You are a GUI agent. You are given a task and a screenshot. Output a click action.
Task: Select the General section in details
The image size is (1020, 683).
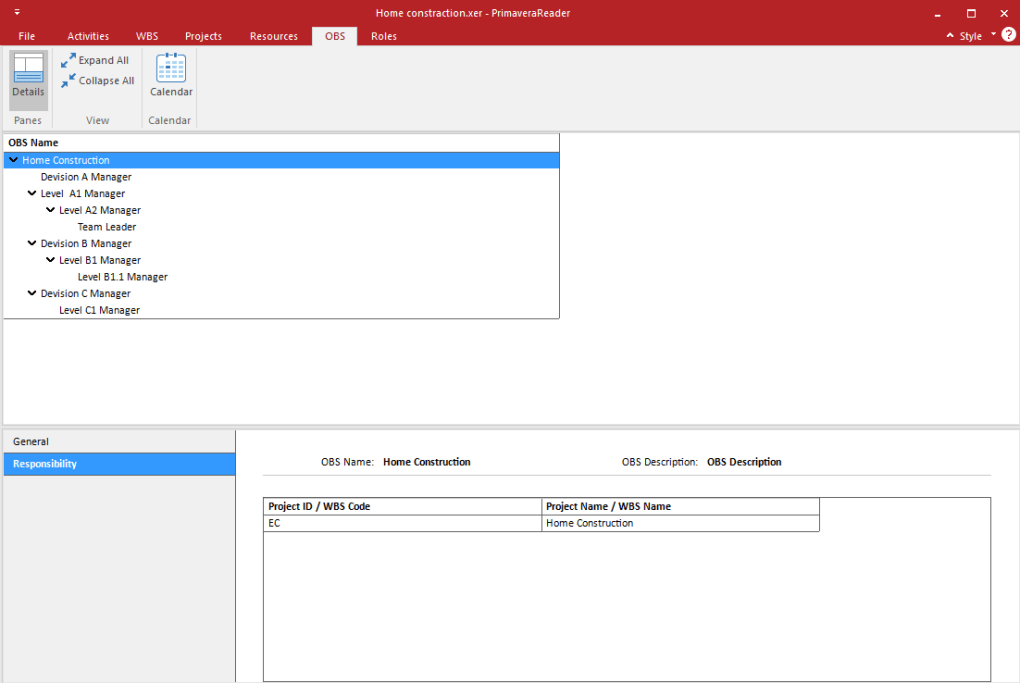click(x=31, y=441)
